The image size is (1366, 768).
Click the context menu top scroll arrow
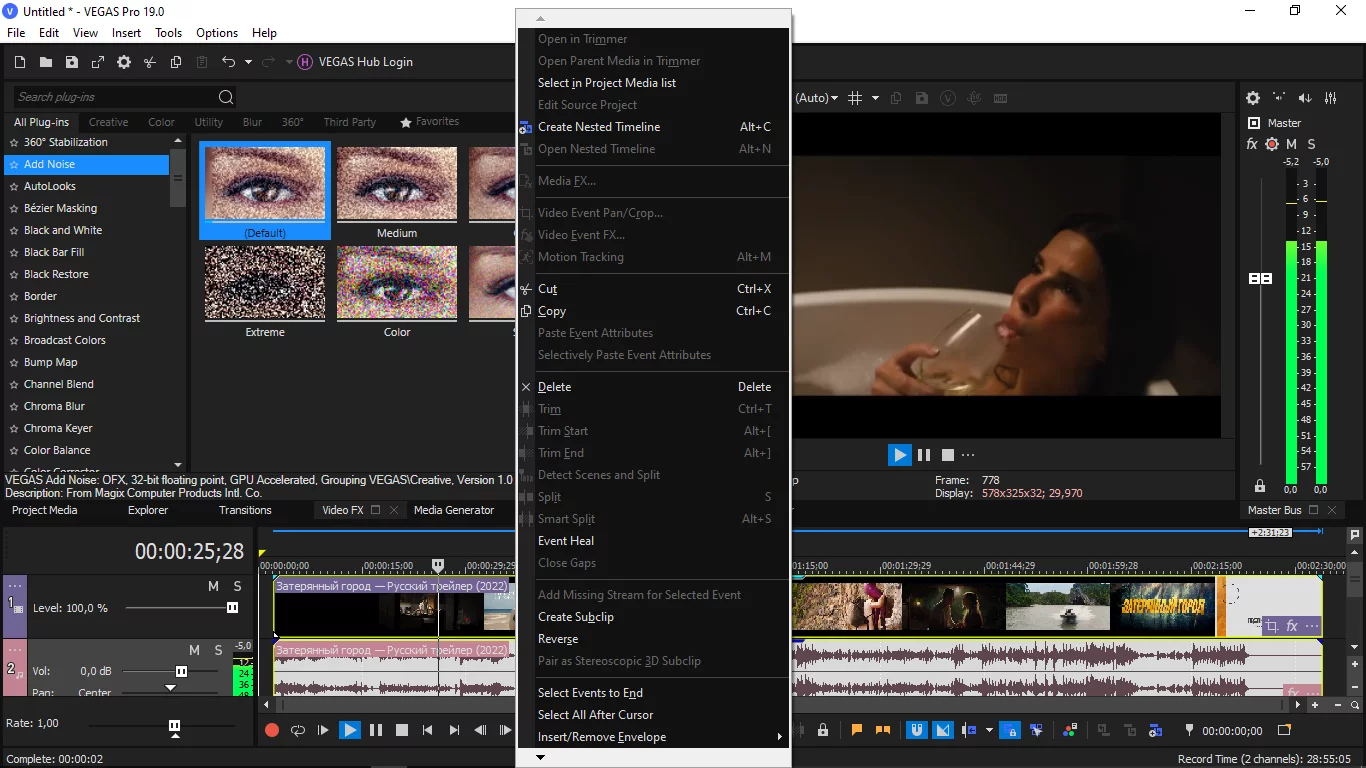(541, 19)
